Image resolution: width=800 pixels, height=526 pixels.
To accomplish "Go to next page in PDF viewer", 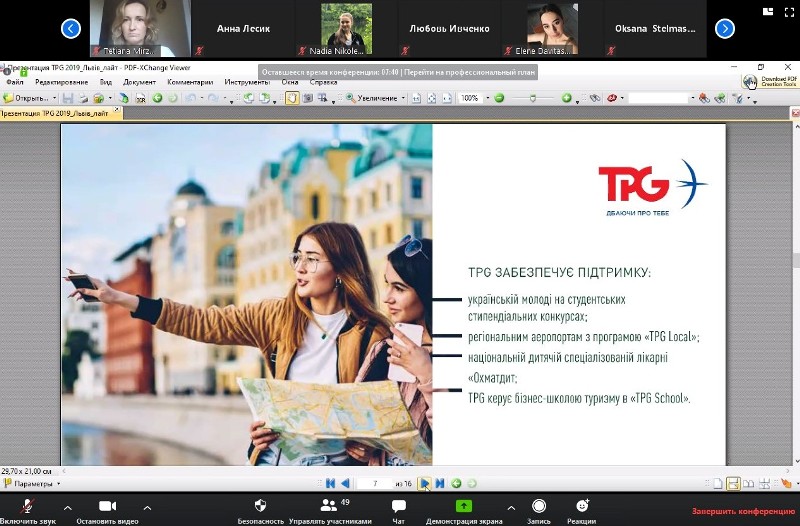I will 425,483.
